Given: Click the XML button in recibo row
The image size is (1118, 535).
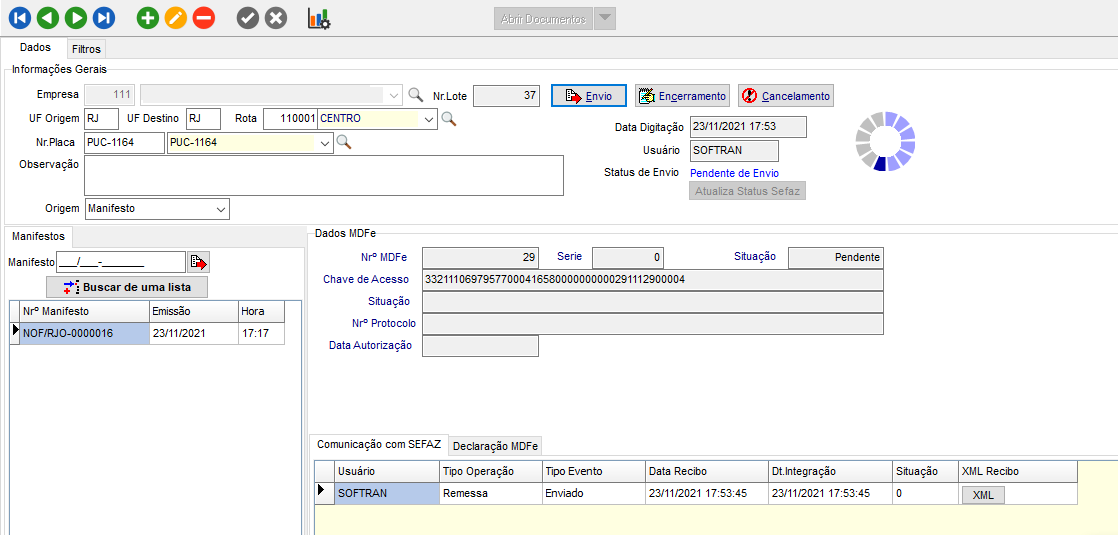Looking at the screenshot, I should pos(982,495).
